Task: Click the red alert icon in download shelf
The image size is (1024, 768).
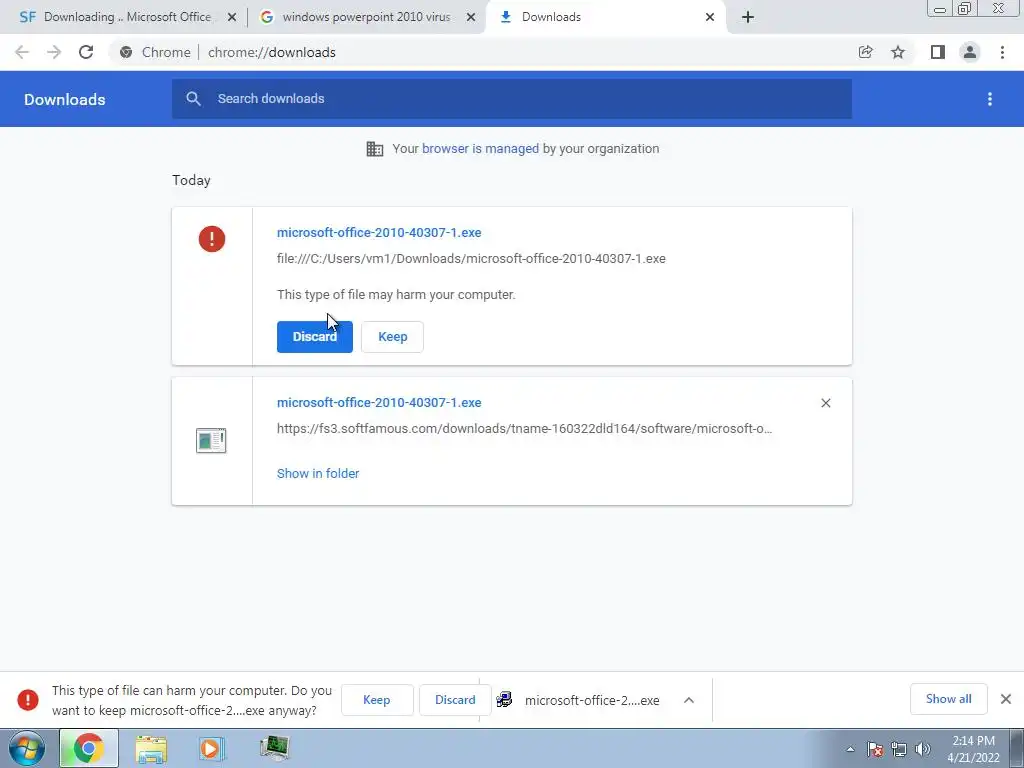Action: 28,700
